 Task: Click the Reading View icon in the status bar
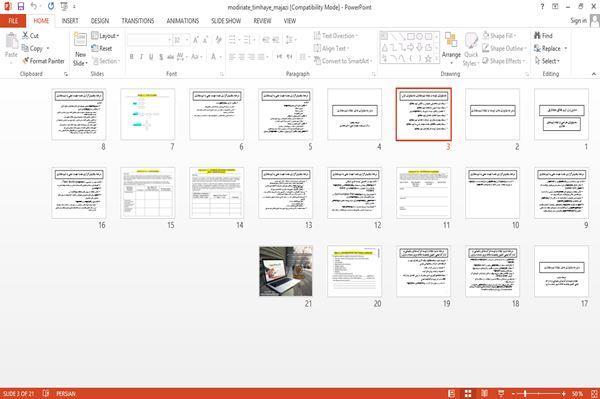coord(484,393)
